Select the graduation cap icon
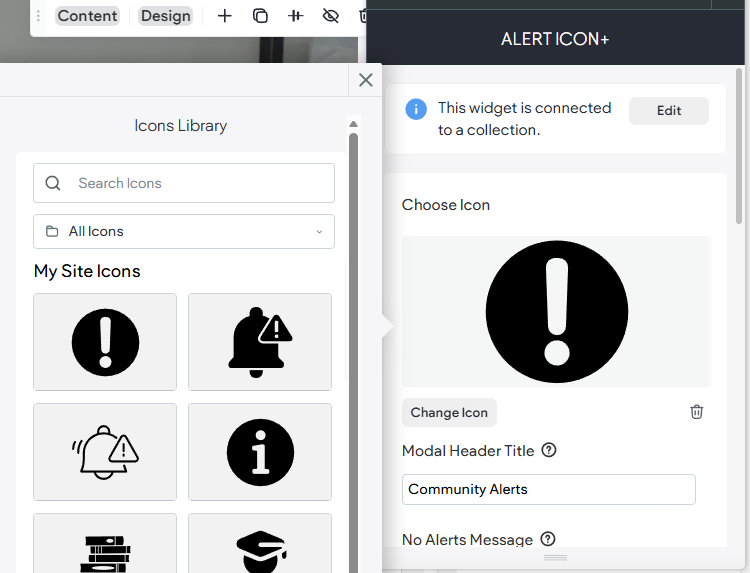 [x=260, y=544]
